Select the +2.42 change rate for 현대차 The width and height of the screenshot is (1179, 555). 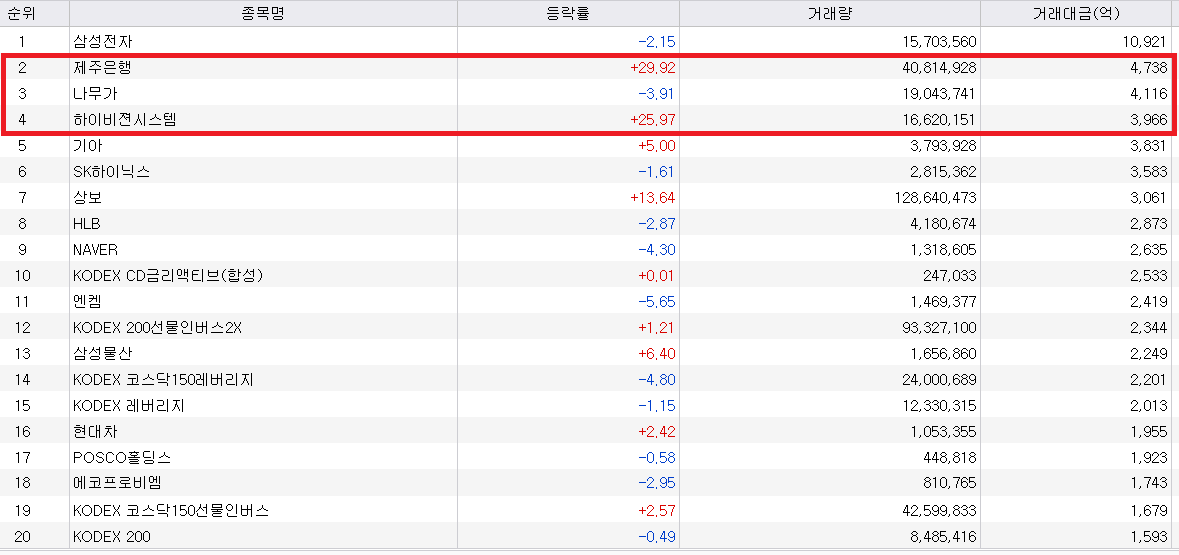pos(656,432)
